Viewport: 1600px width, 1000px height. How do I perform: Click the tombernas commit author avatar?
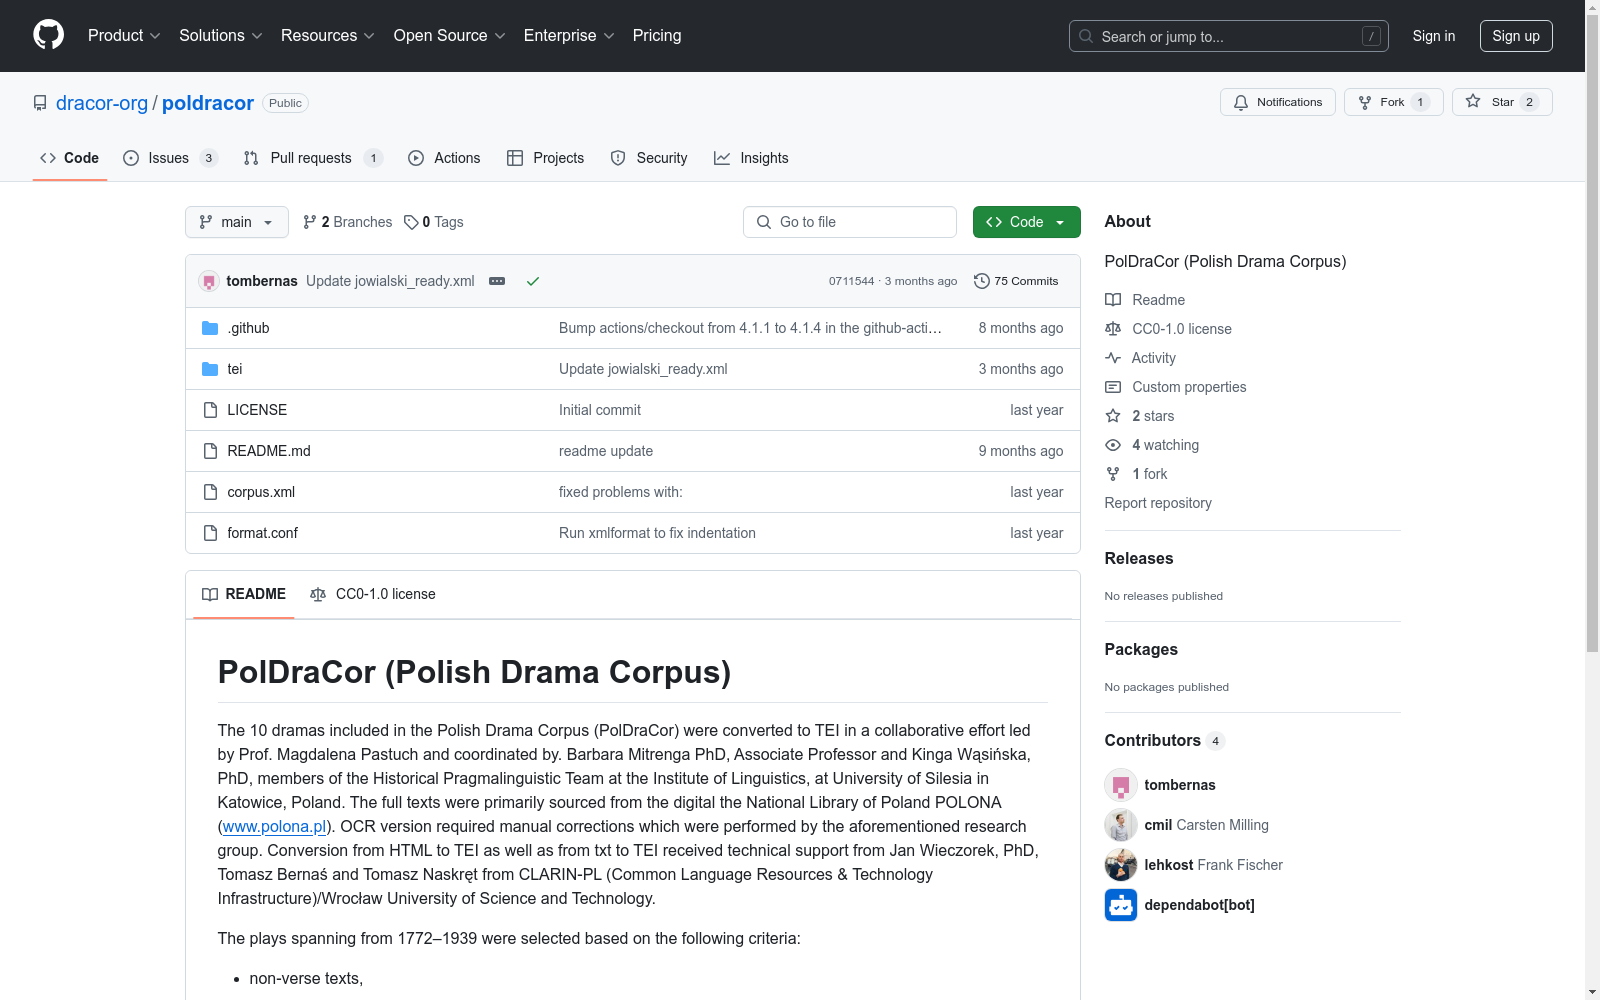(x=209, y=281)
